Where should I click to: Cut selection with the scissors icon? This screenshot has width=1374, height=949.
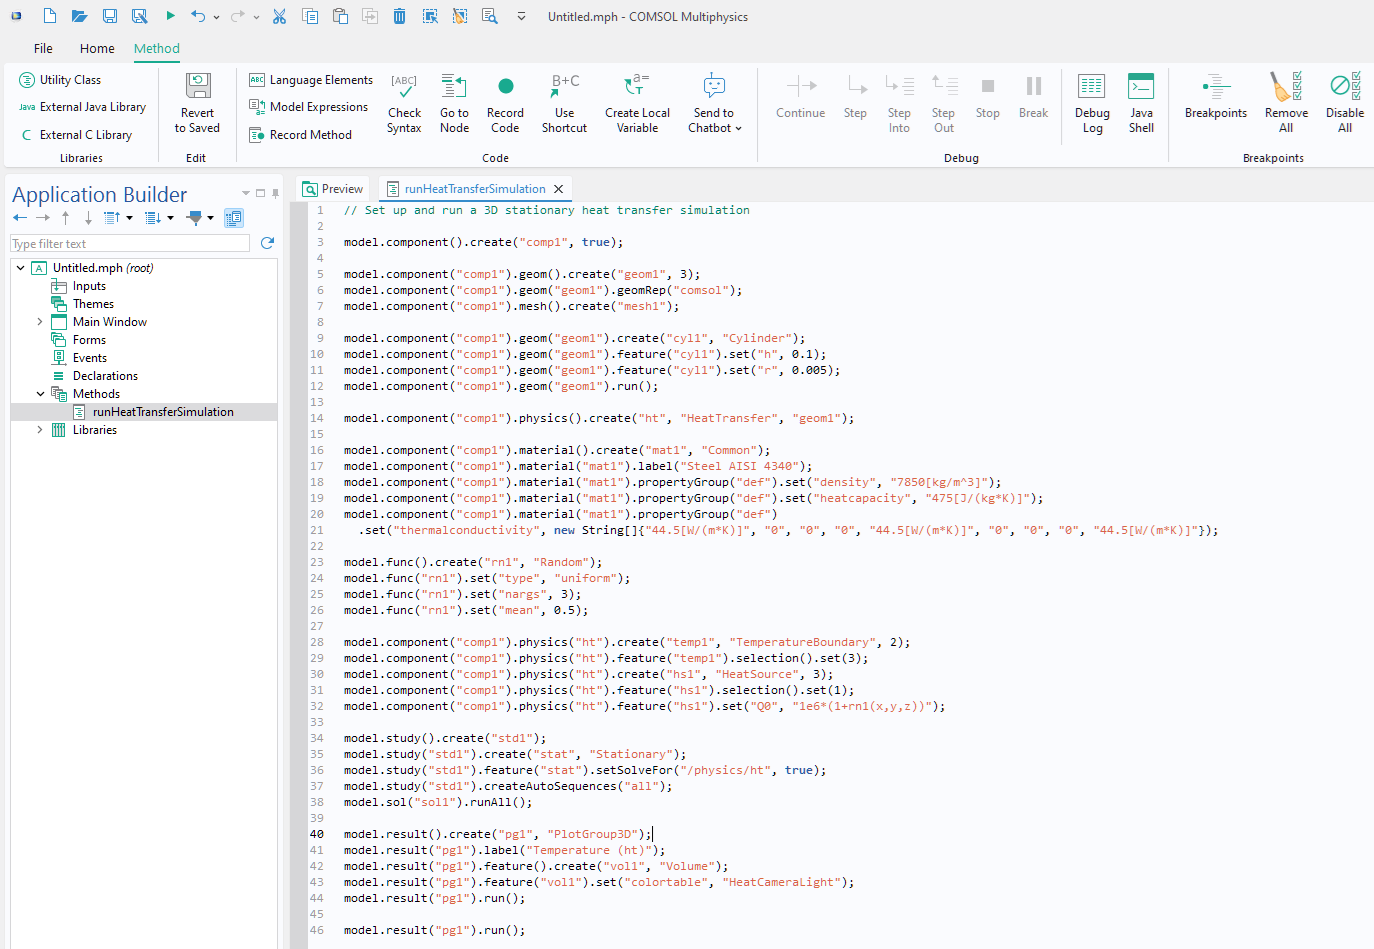click(279, 16)
